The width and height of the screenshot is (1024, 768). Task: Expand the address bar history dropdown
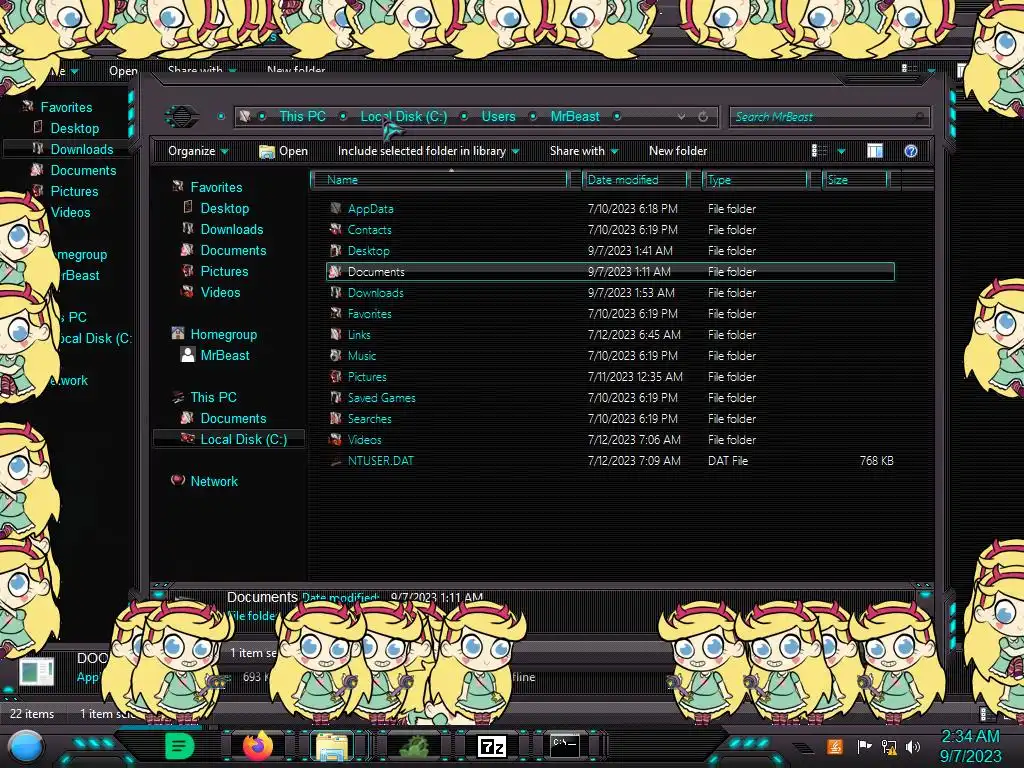[x=681, y=116]
